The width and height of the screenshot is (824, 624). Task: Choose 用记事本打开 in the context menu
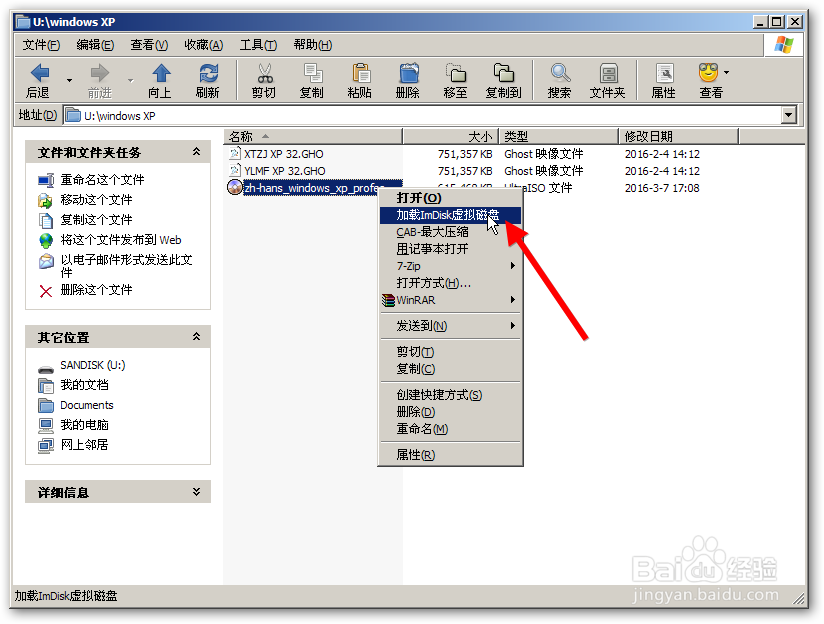click(432, 248)
